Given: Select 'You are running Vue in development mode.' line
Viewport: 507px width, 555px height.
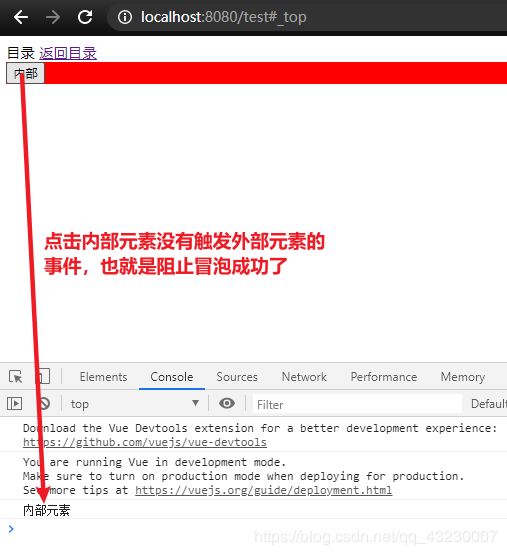Looking at the screenshot, I should (x=154, y=462).
